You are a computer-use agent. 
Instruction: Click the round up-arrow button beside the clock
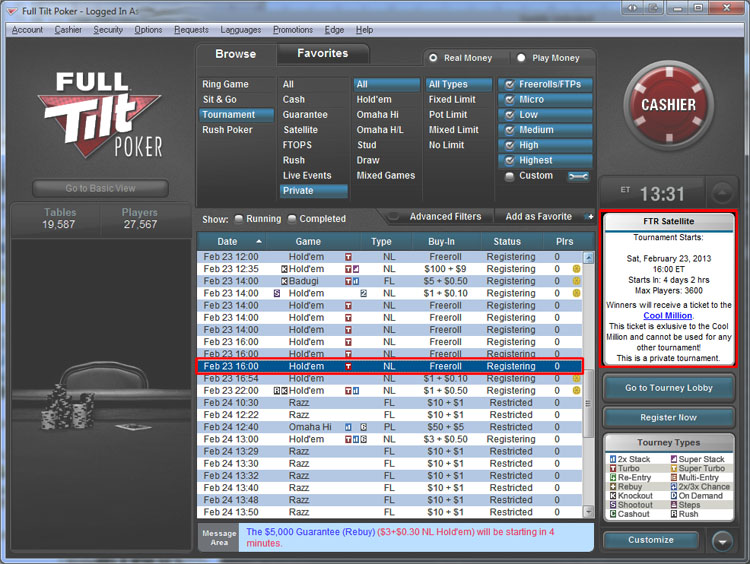722,193
